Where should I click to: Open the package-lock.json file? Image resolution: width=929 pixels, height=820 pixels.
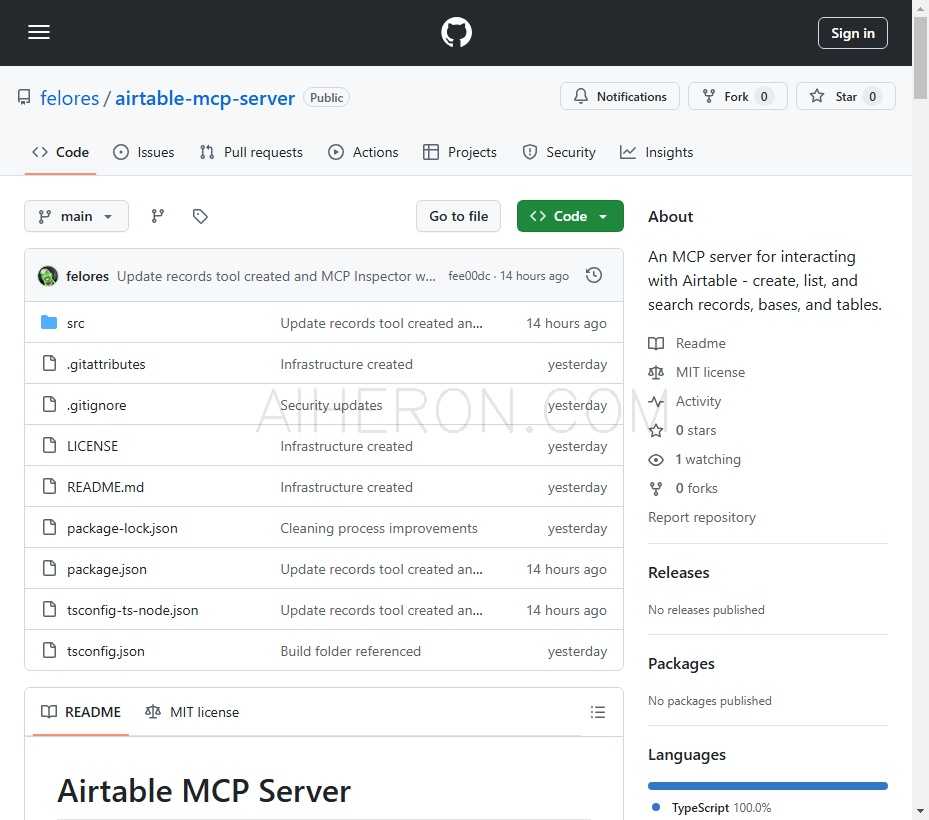tap(122, 528)
